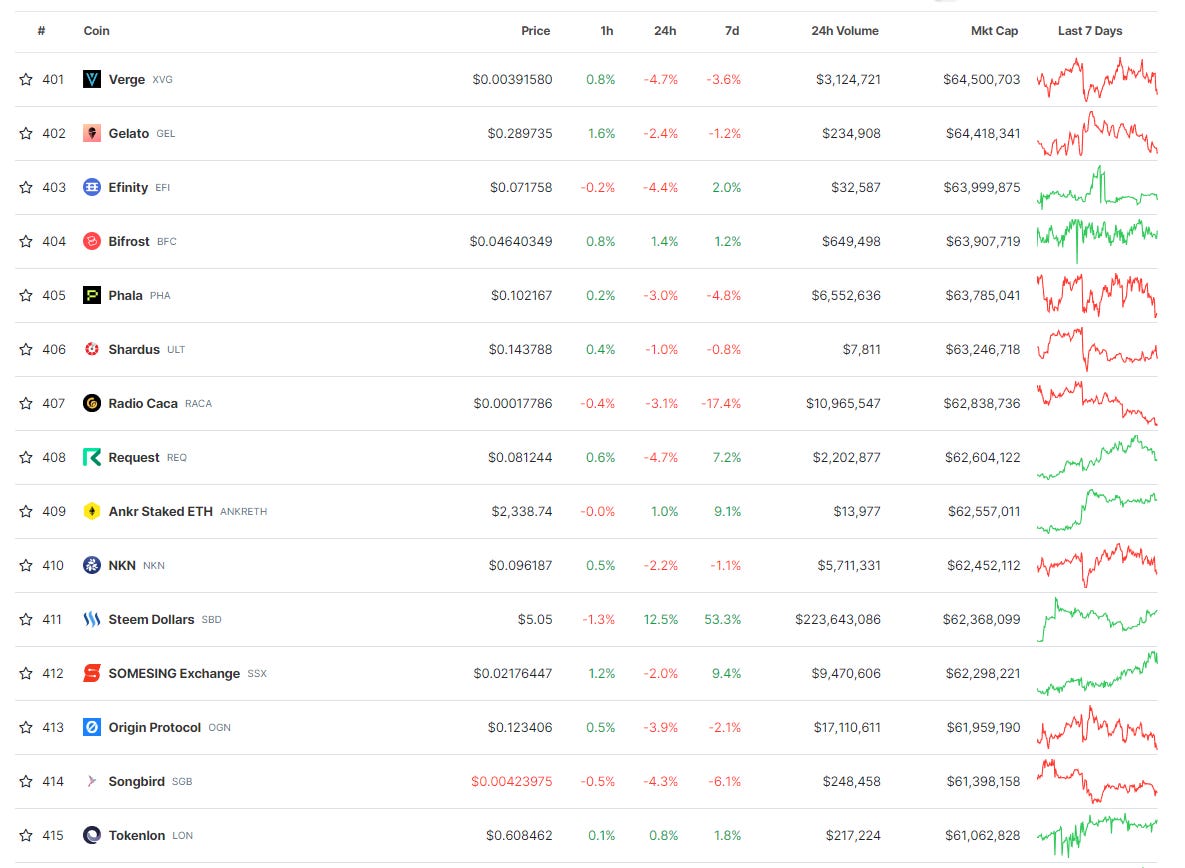This screenshot has width=1185, height=868.
Task: Click the PHA ticker label
Action: (x=160, y=296)
